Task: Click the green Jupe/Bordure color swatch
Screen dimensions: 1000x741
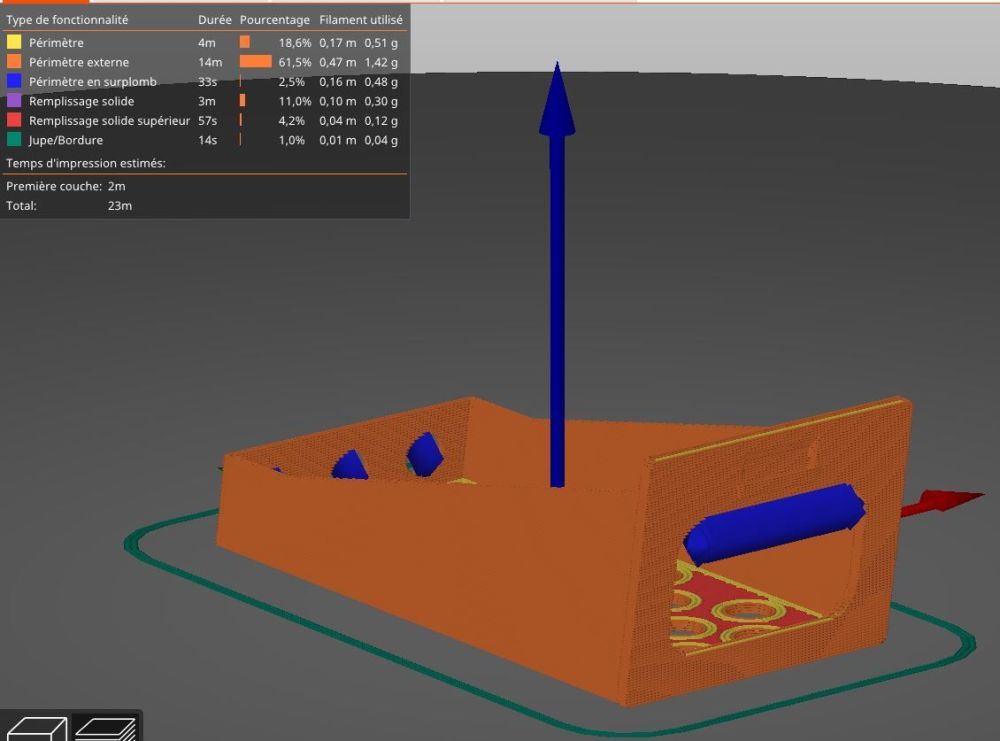Action: (14, 139)
